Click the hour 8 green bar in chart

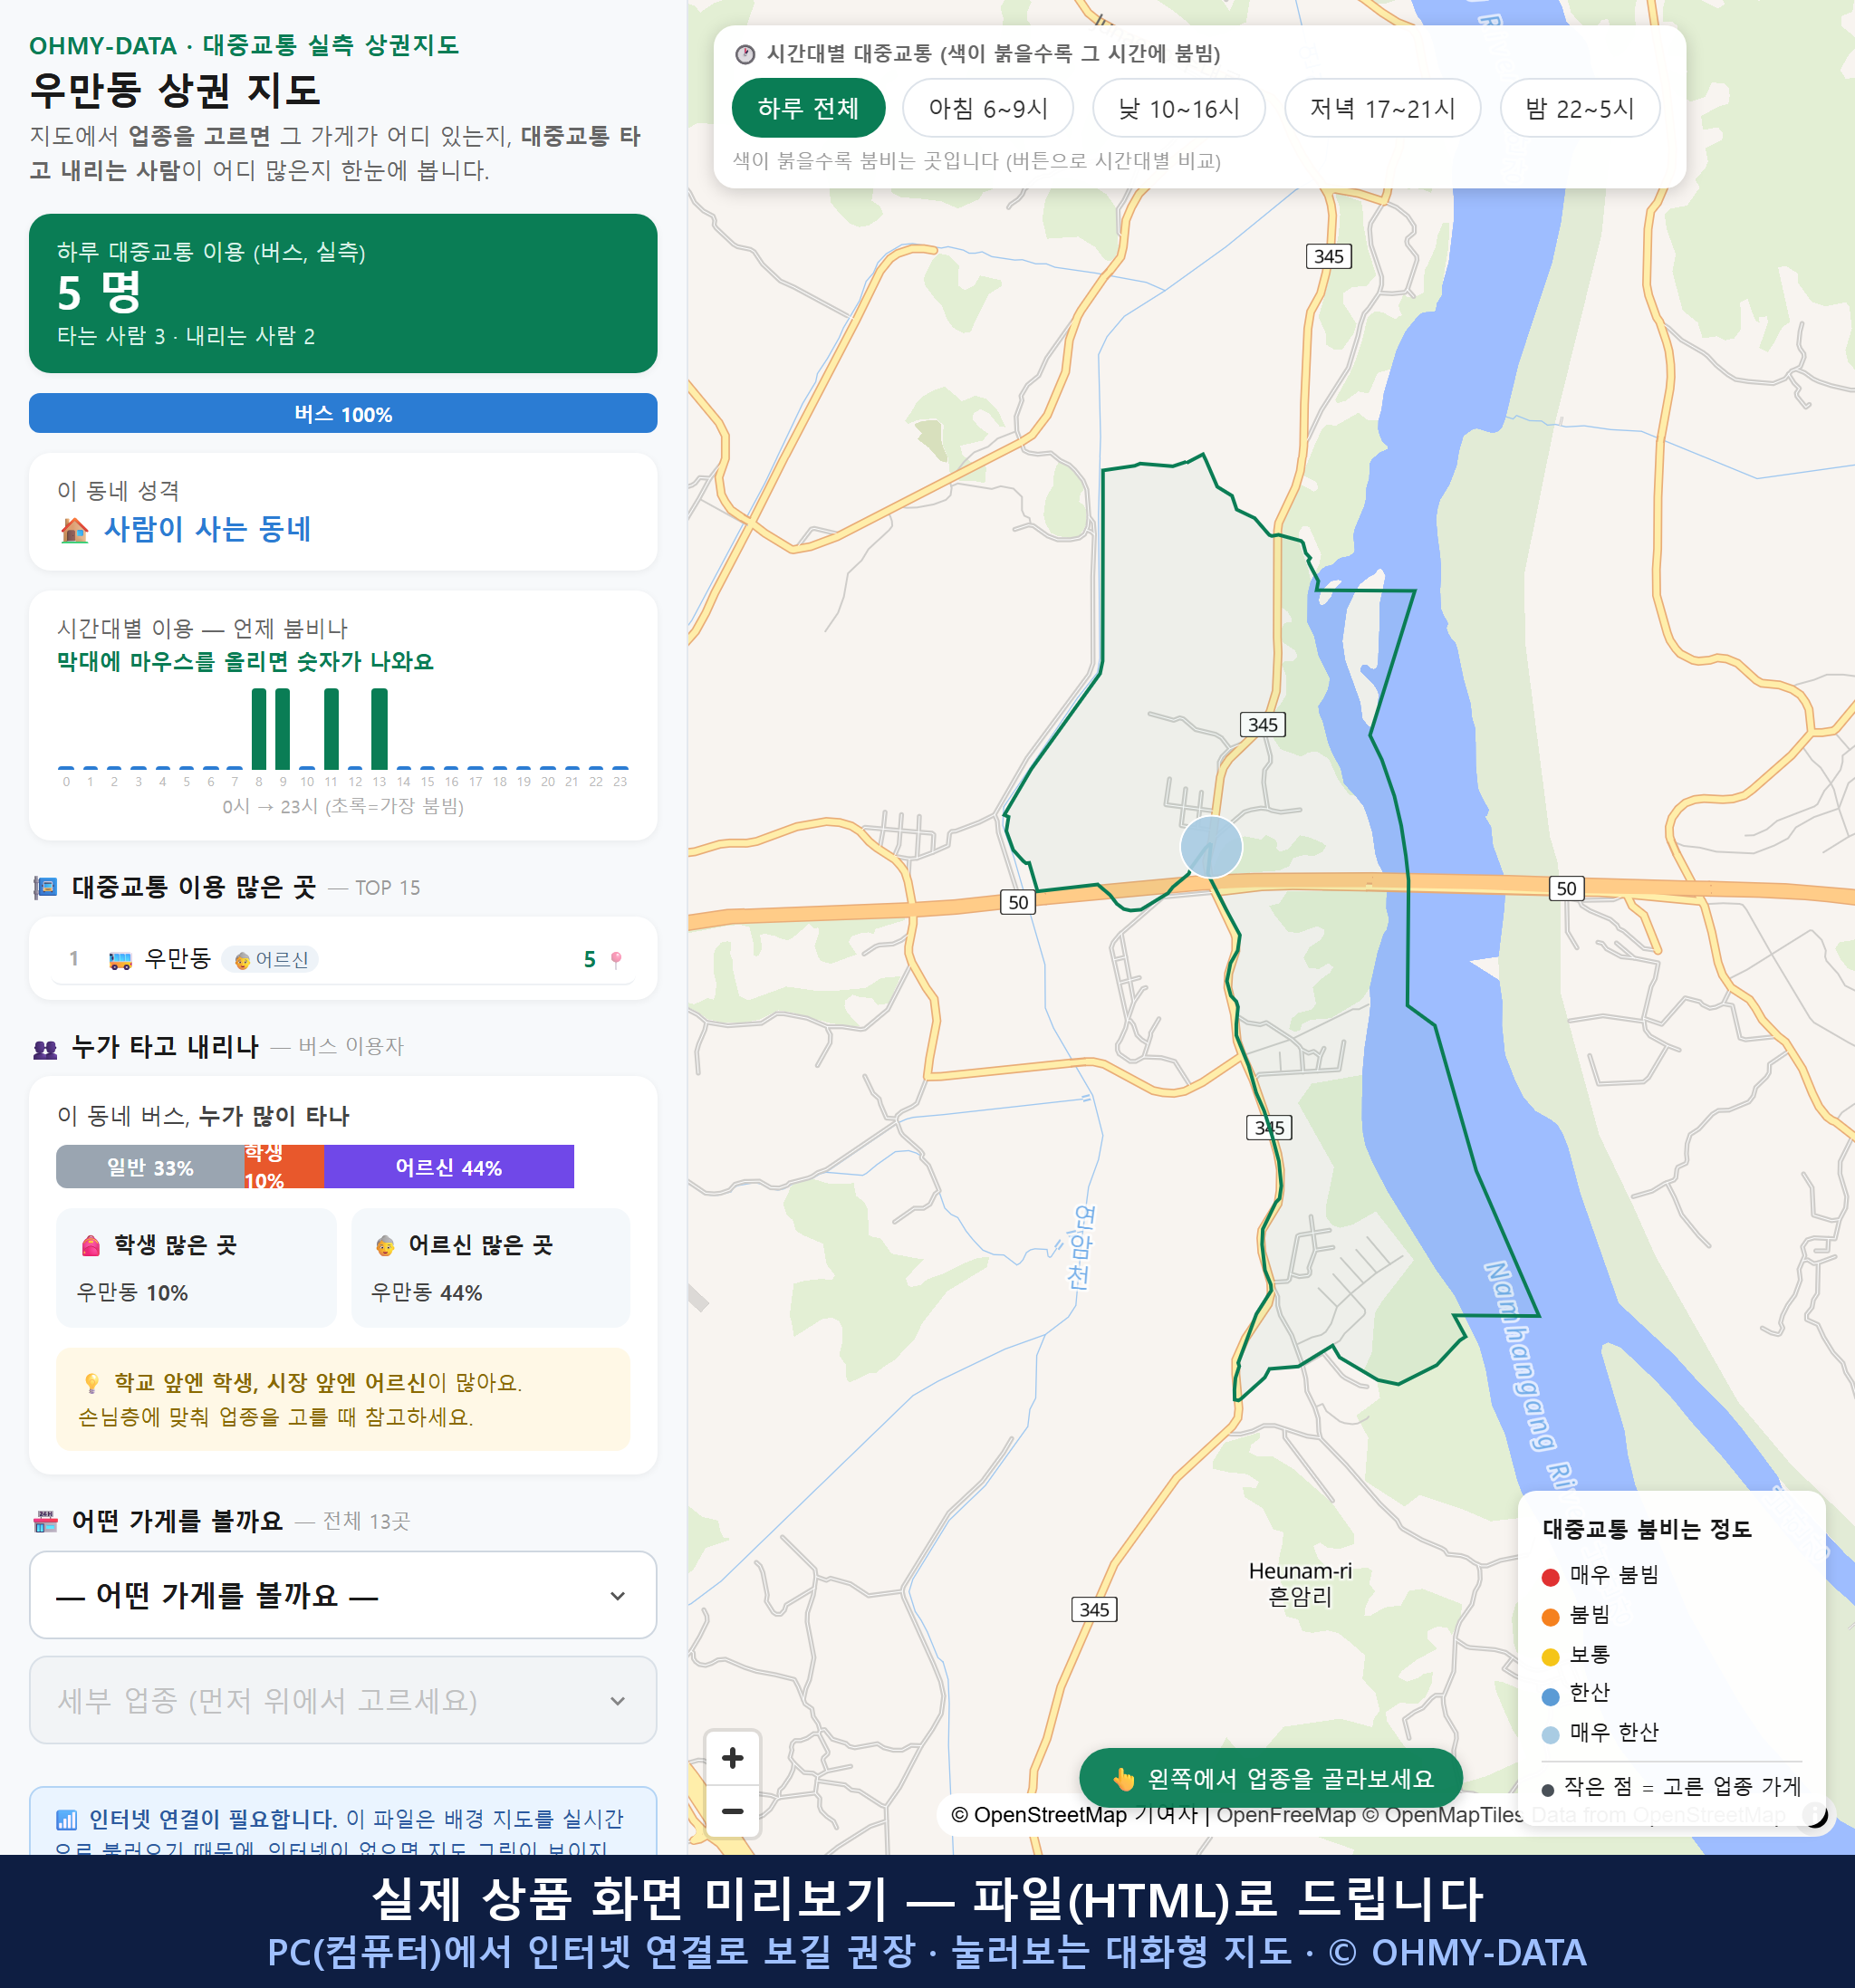(x=259, y=729)
